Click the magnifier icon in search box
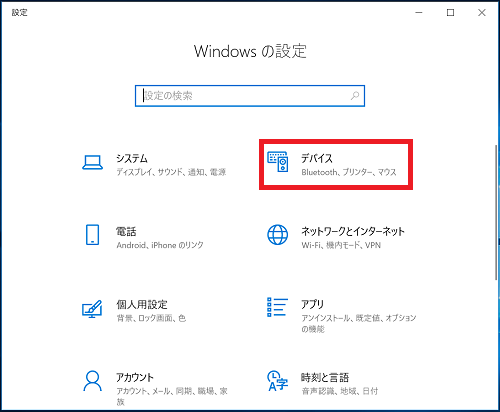 tap(355, 96)
